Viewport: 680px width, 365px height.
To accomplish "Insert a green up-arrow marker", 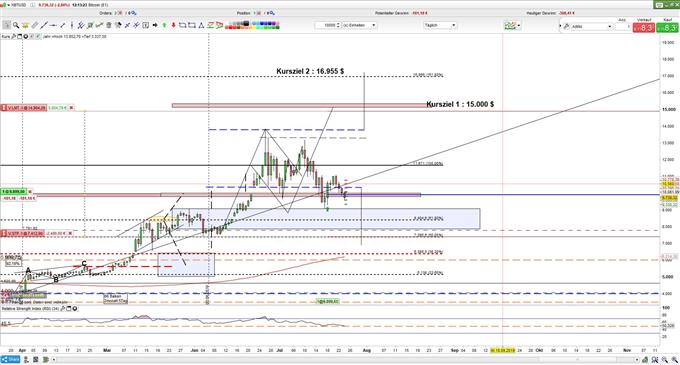I will tap(164, 25).
